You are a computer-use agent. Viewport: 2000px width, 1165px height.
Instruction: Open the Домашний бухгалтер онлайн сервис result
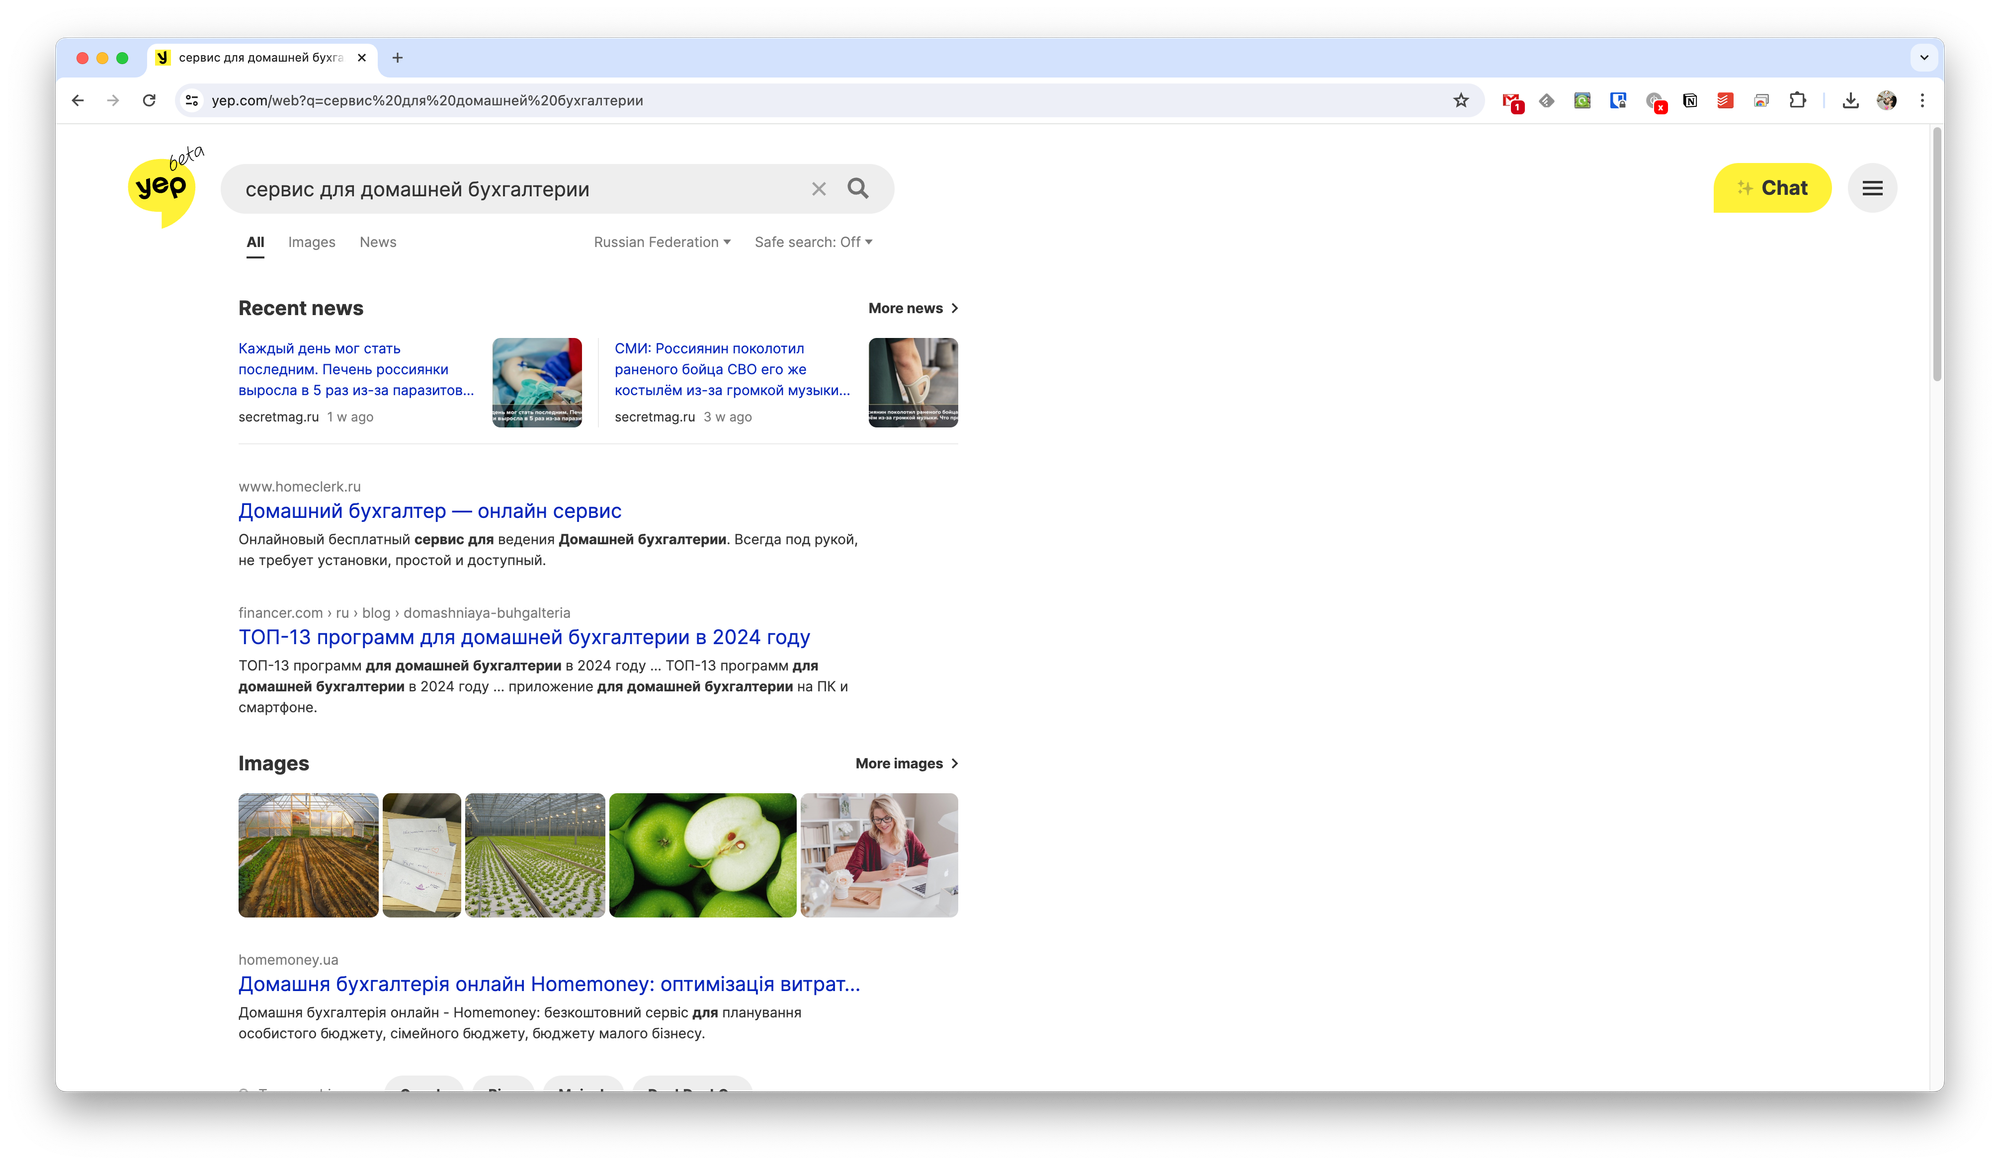click(x=430, y=511)
